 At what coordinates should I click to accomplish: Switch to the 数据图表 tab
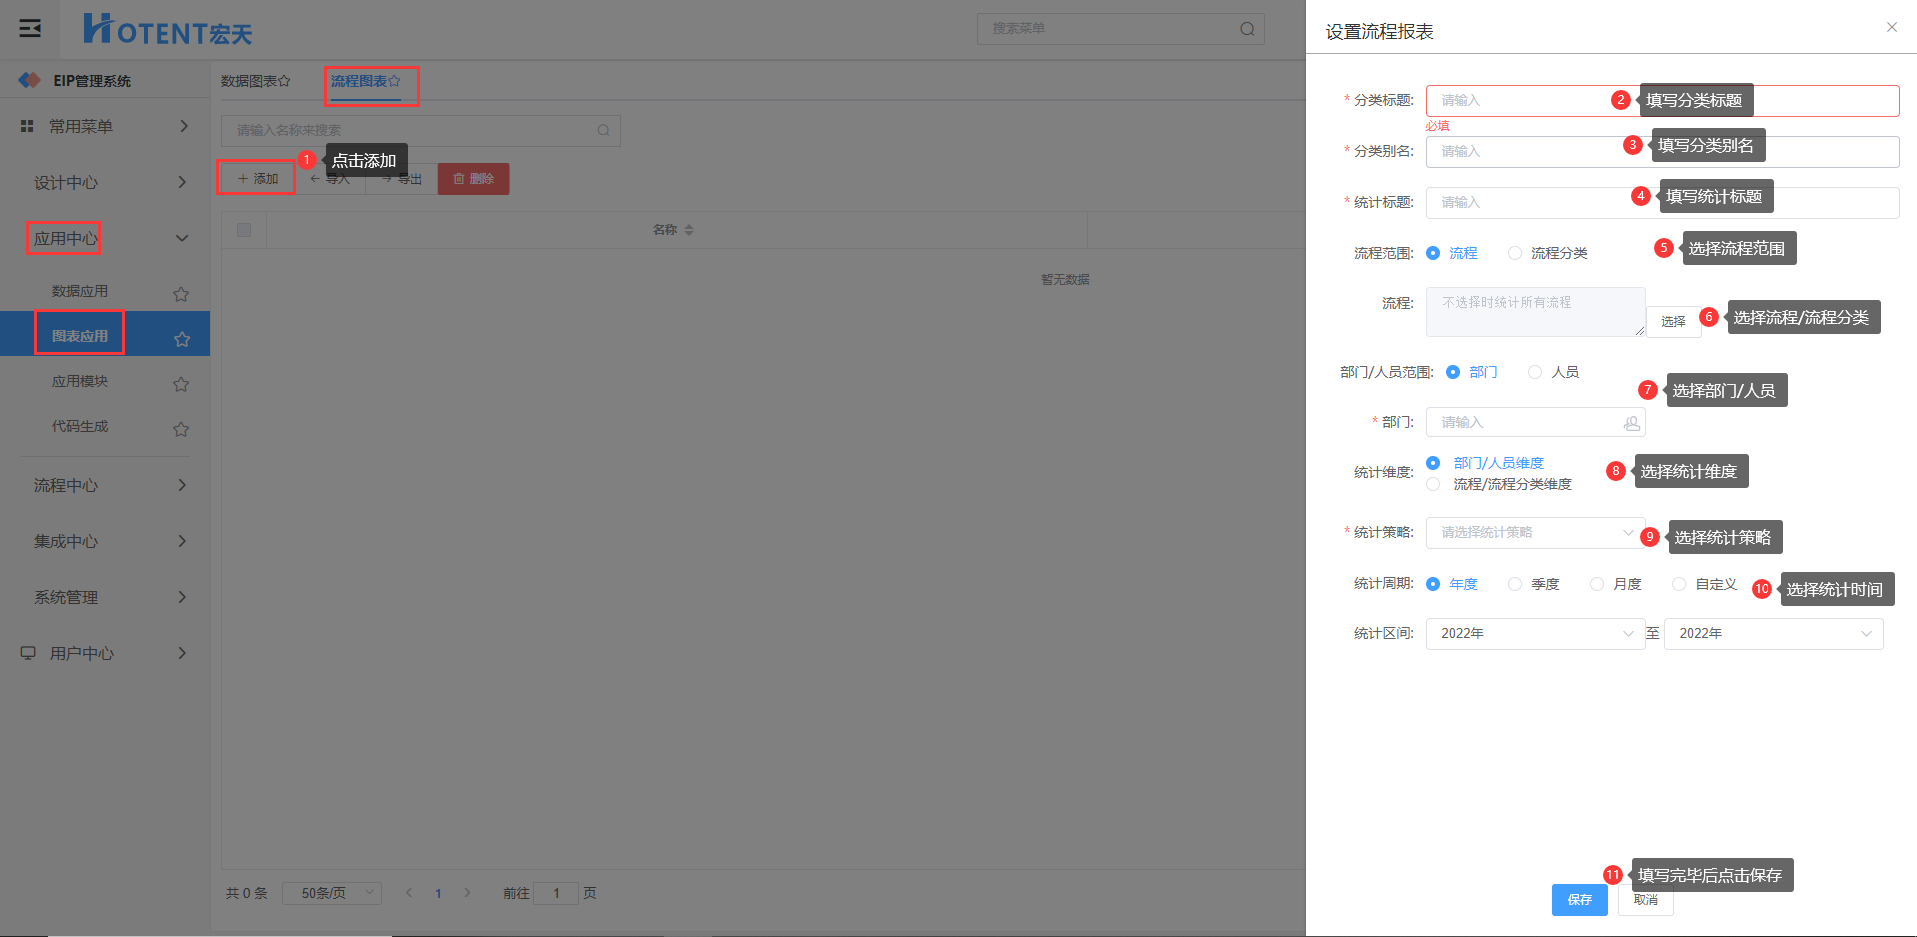coord(249,81)
